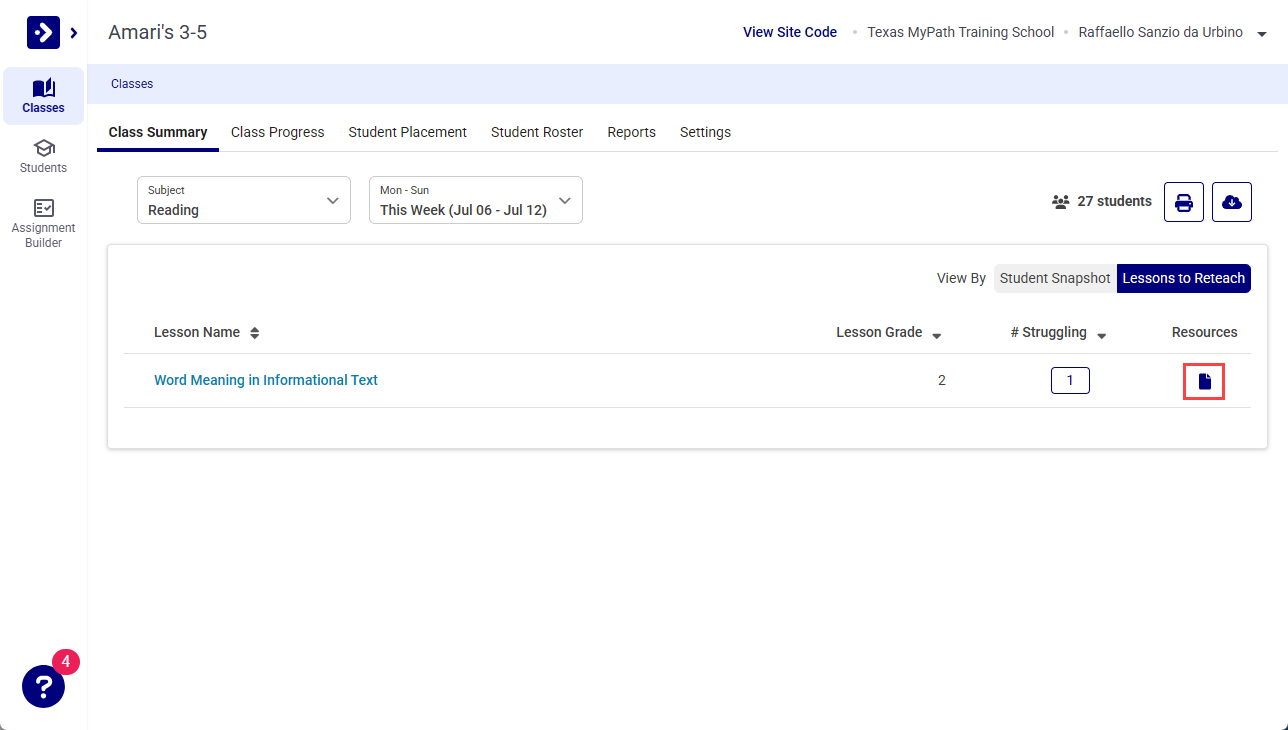Sort by Lesson Name arrows
Viewport: 1288px width, 730px height.
pos(255,333)
